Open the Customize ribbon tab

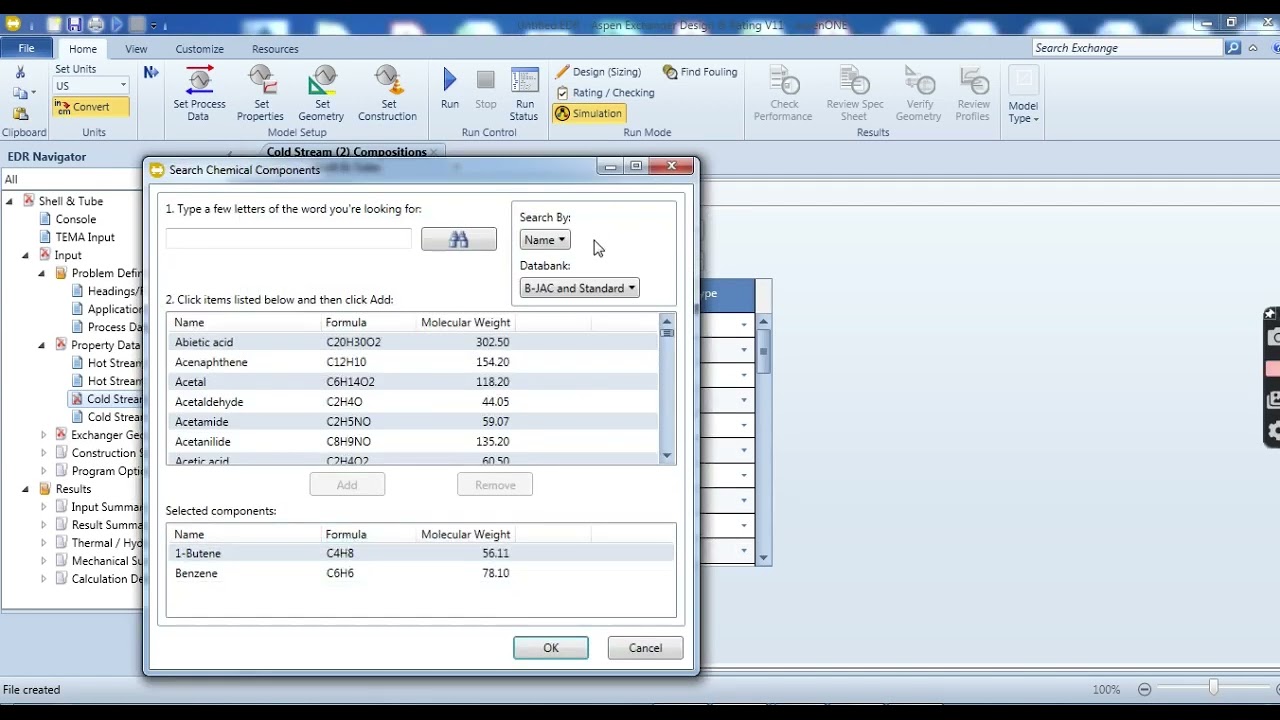click(x=200, y=49)
